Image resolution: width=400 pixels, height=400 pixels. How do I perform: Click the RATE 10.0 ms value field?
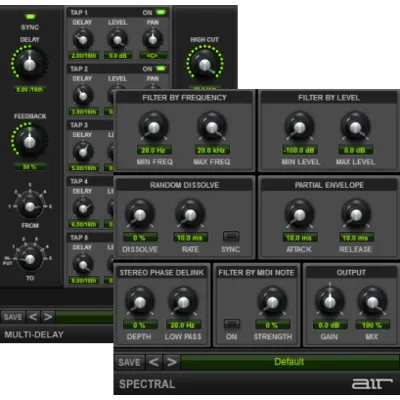click(190, 238)
